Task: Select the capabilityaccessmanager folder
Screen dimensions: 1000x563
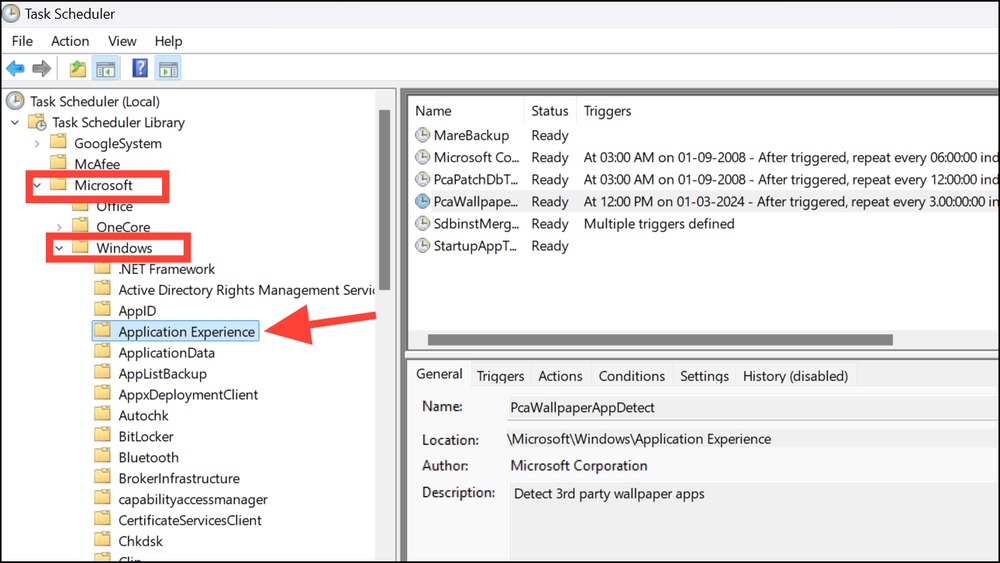Action: 193,499
